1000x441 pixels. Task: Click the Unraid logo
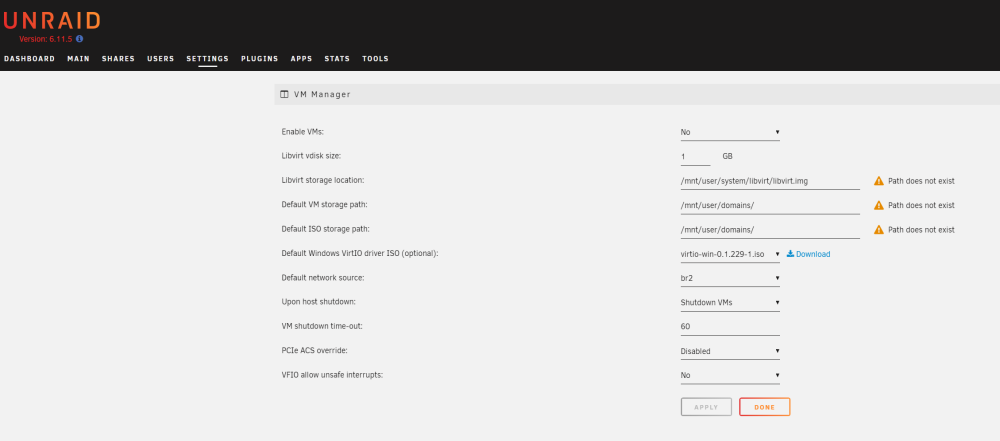tap(51, 20)
